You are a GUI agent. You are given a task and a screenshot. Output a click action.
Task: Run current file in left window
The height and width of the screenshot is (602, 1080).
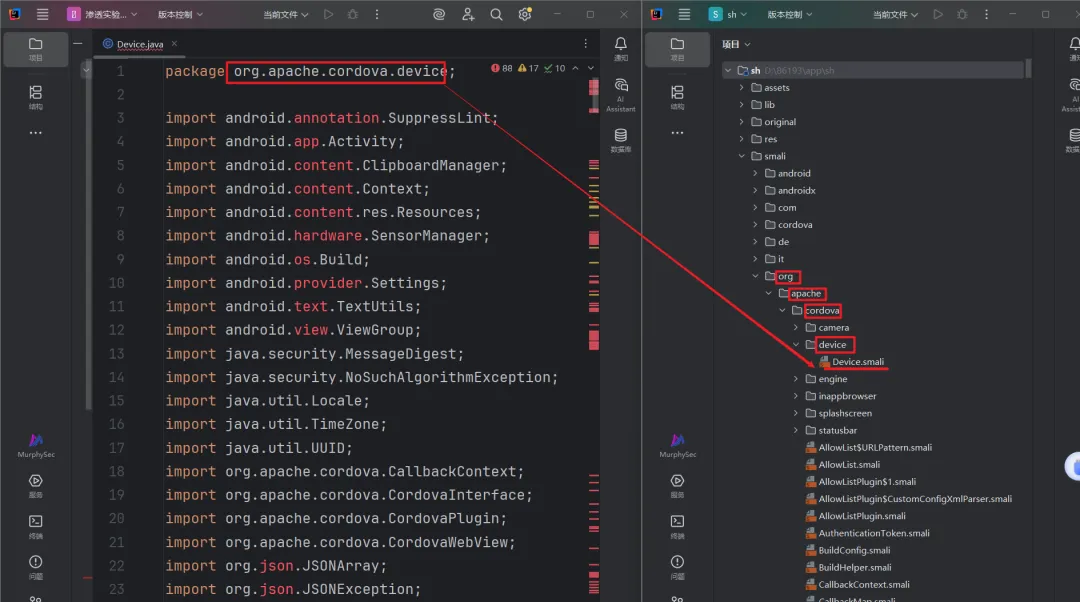(x=329, y=14)
